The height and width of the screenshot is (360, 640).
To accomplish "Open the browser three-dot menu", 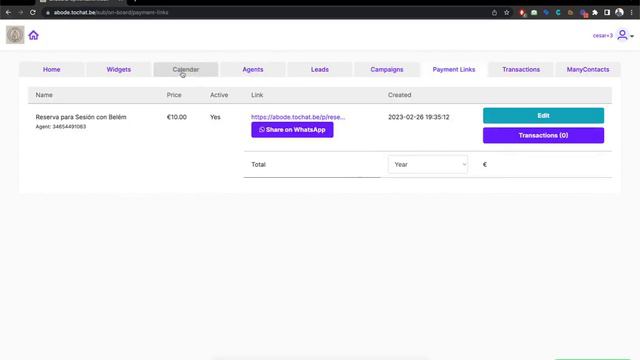I will click(631, 13).
